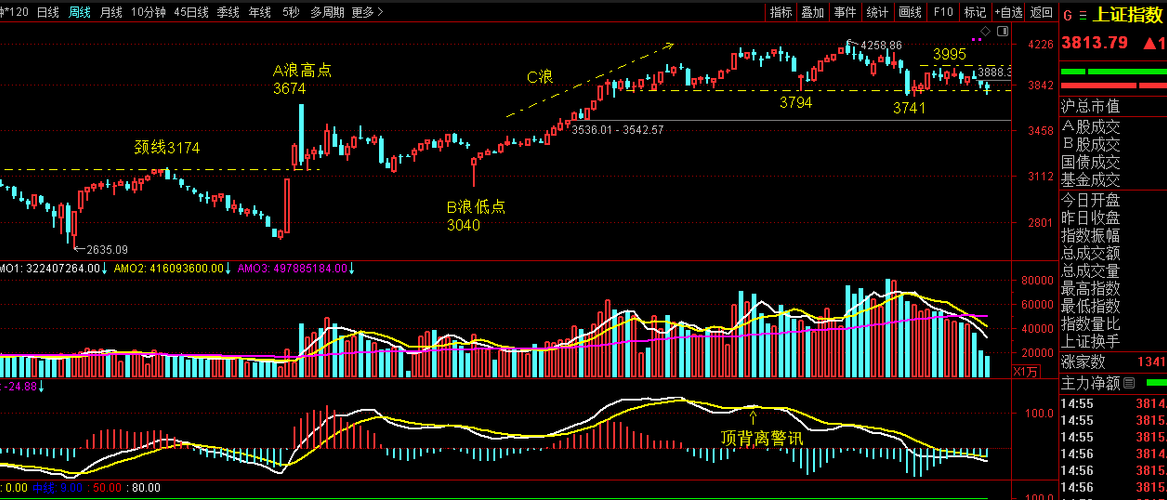The height and width of the screenshot is (500, 1167).
Task: Open F10 company info
Action: click(943, 12)
